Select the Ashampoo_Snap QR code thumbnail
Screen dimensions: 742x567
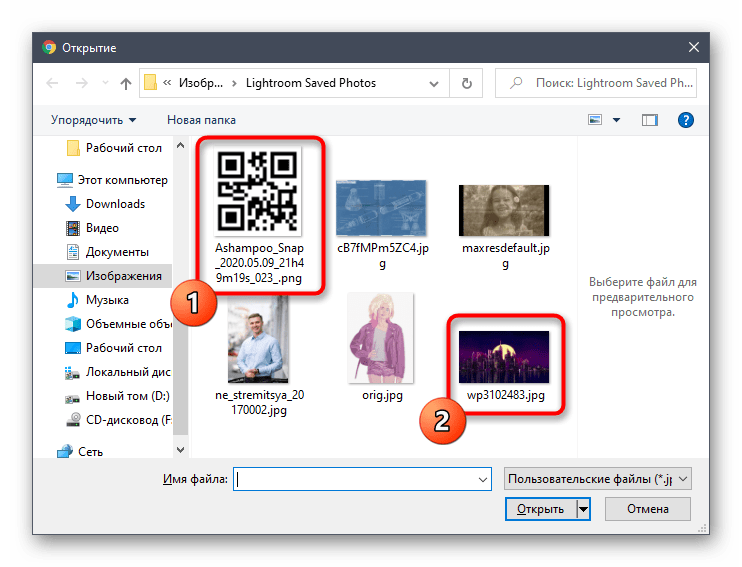pyautogui.click(x=258, y=191)
